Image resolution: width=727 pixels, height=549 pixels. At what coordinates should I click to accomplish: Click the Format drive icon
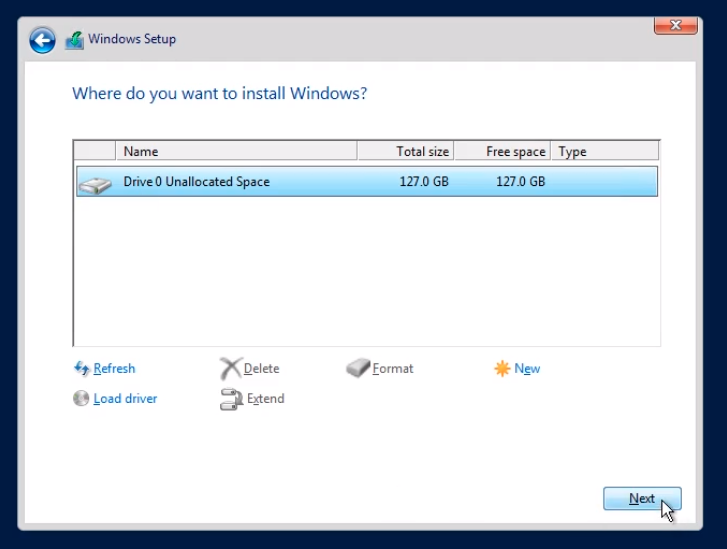[358, 368]
